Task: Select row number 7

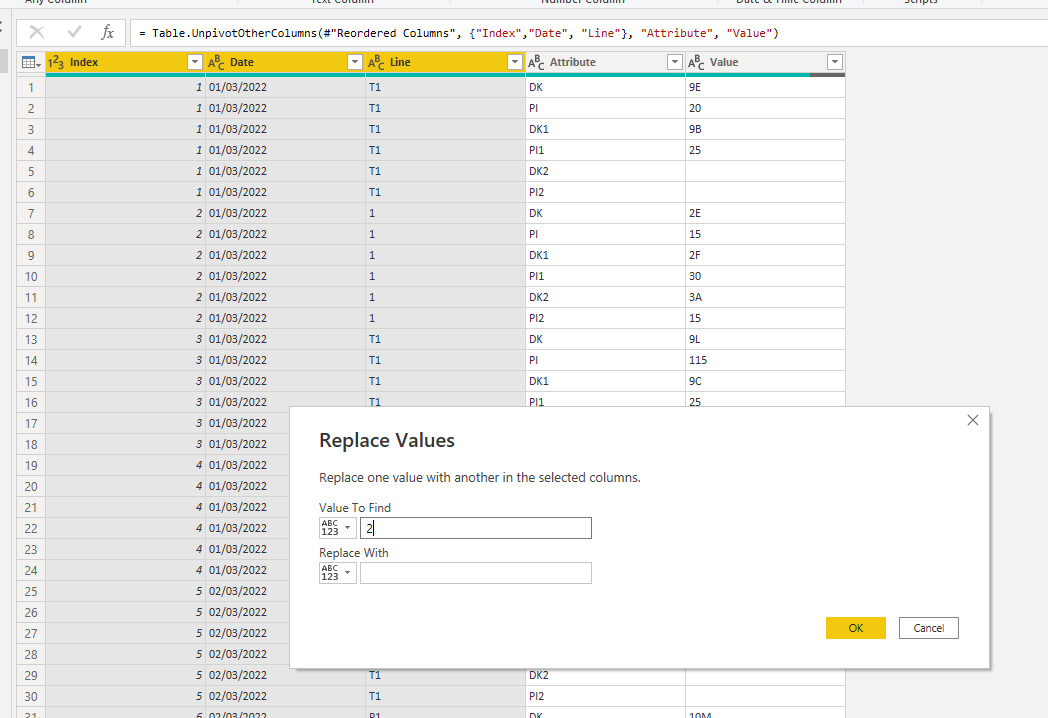Action: 31,213
